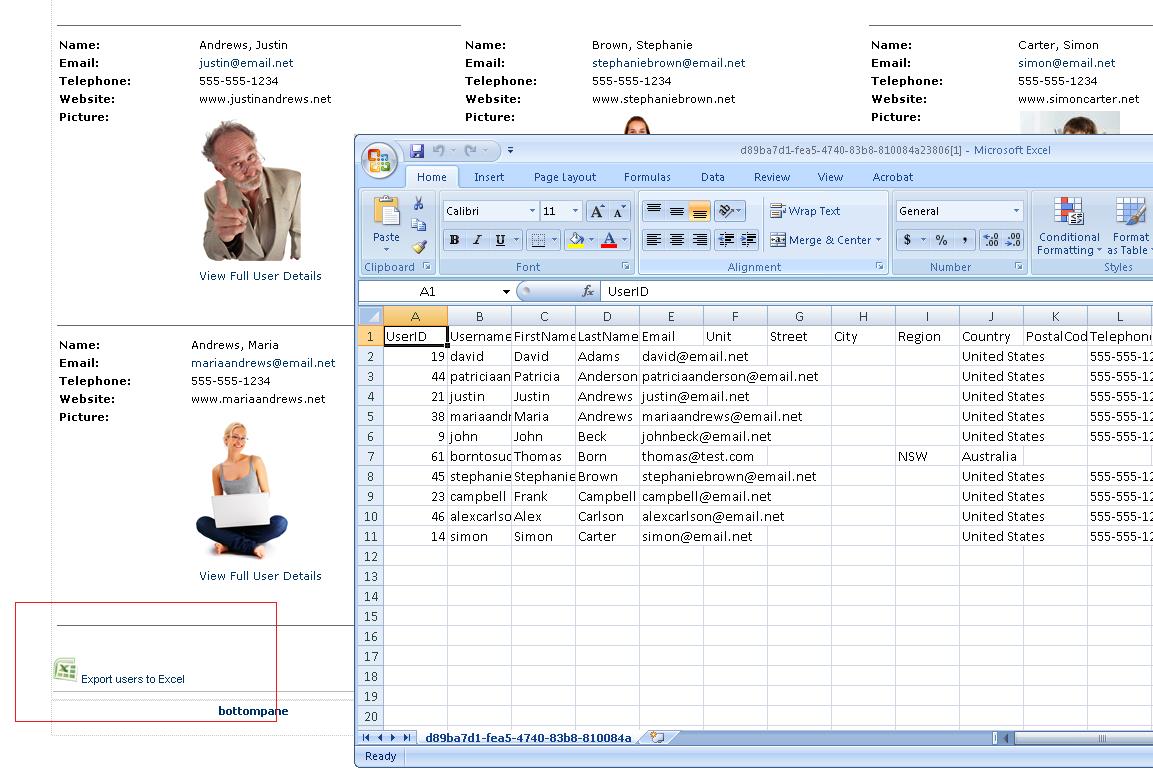Open the Calibri font name dropdown
1153x771 pixels.
tap(532, 211)
